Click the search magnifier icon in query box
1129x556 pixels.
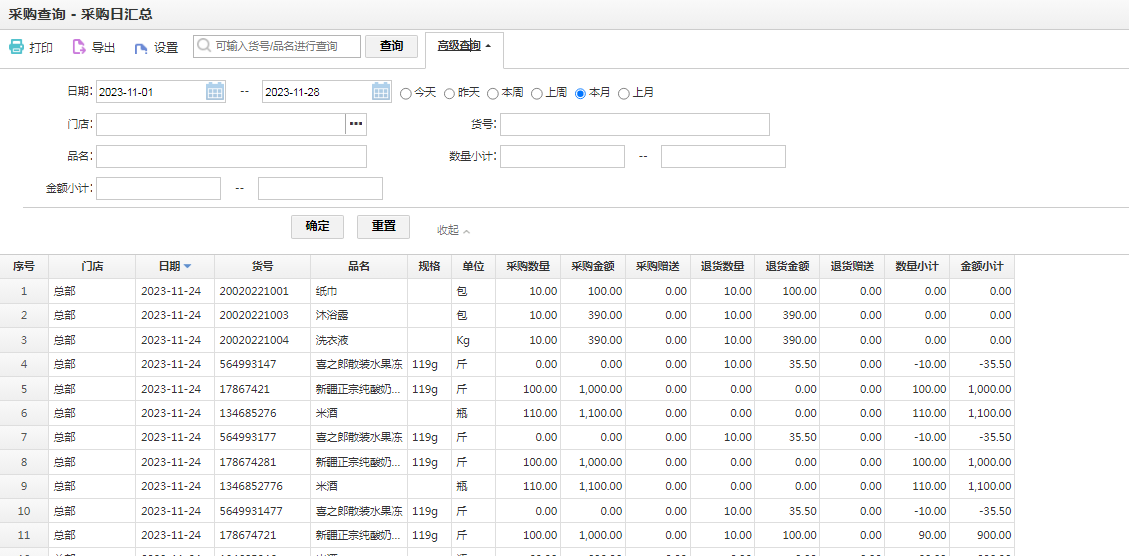pos(204,45)
